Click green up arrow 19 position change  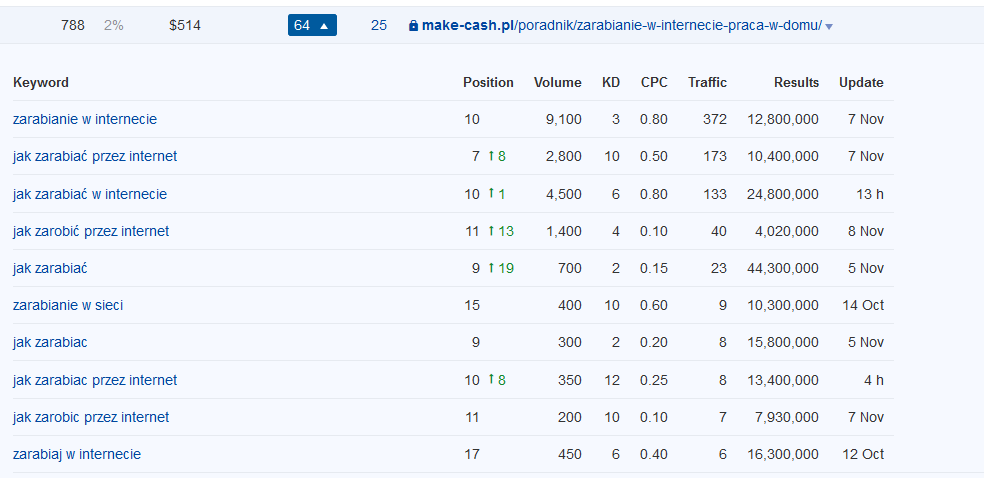tap(500, 268)
